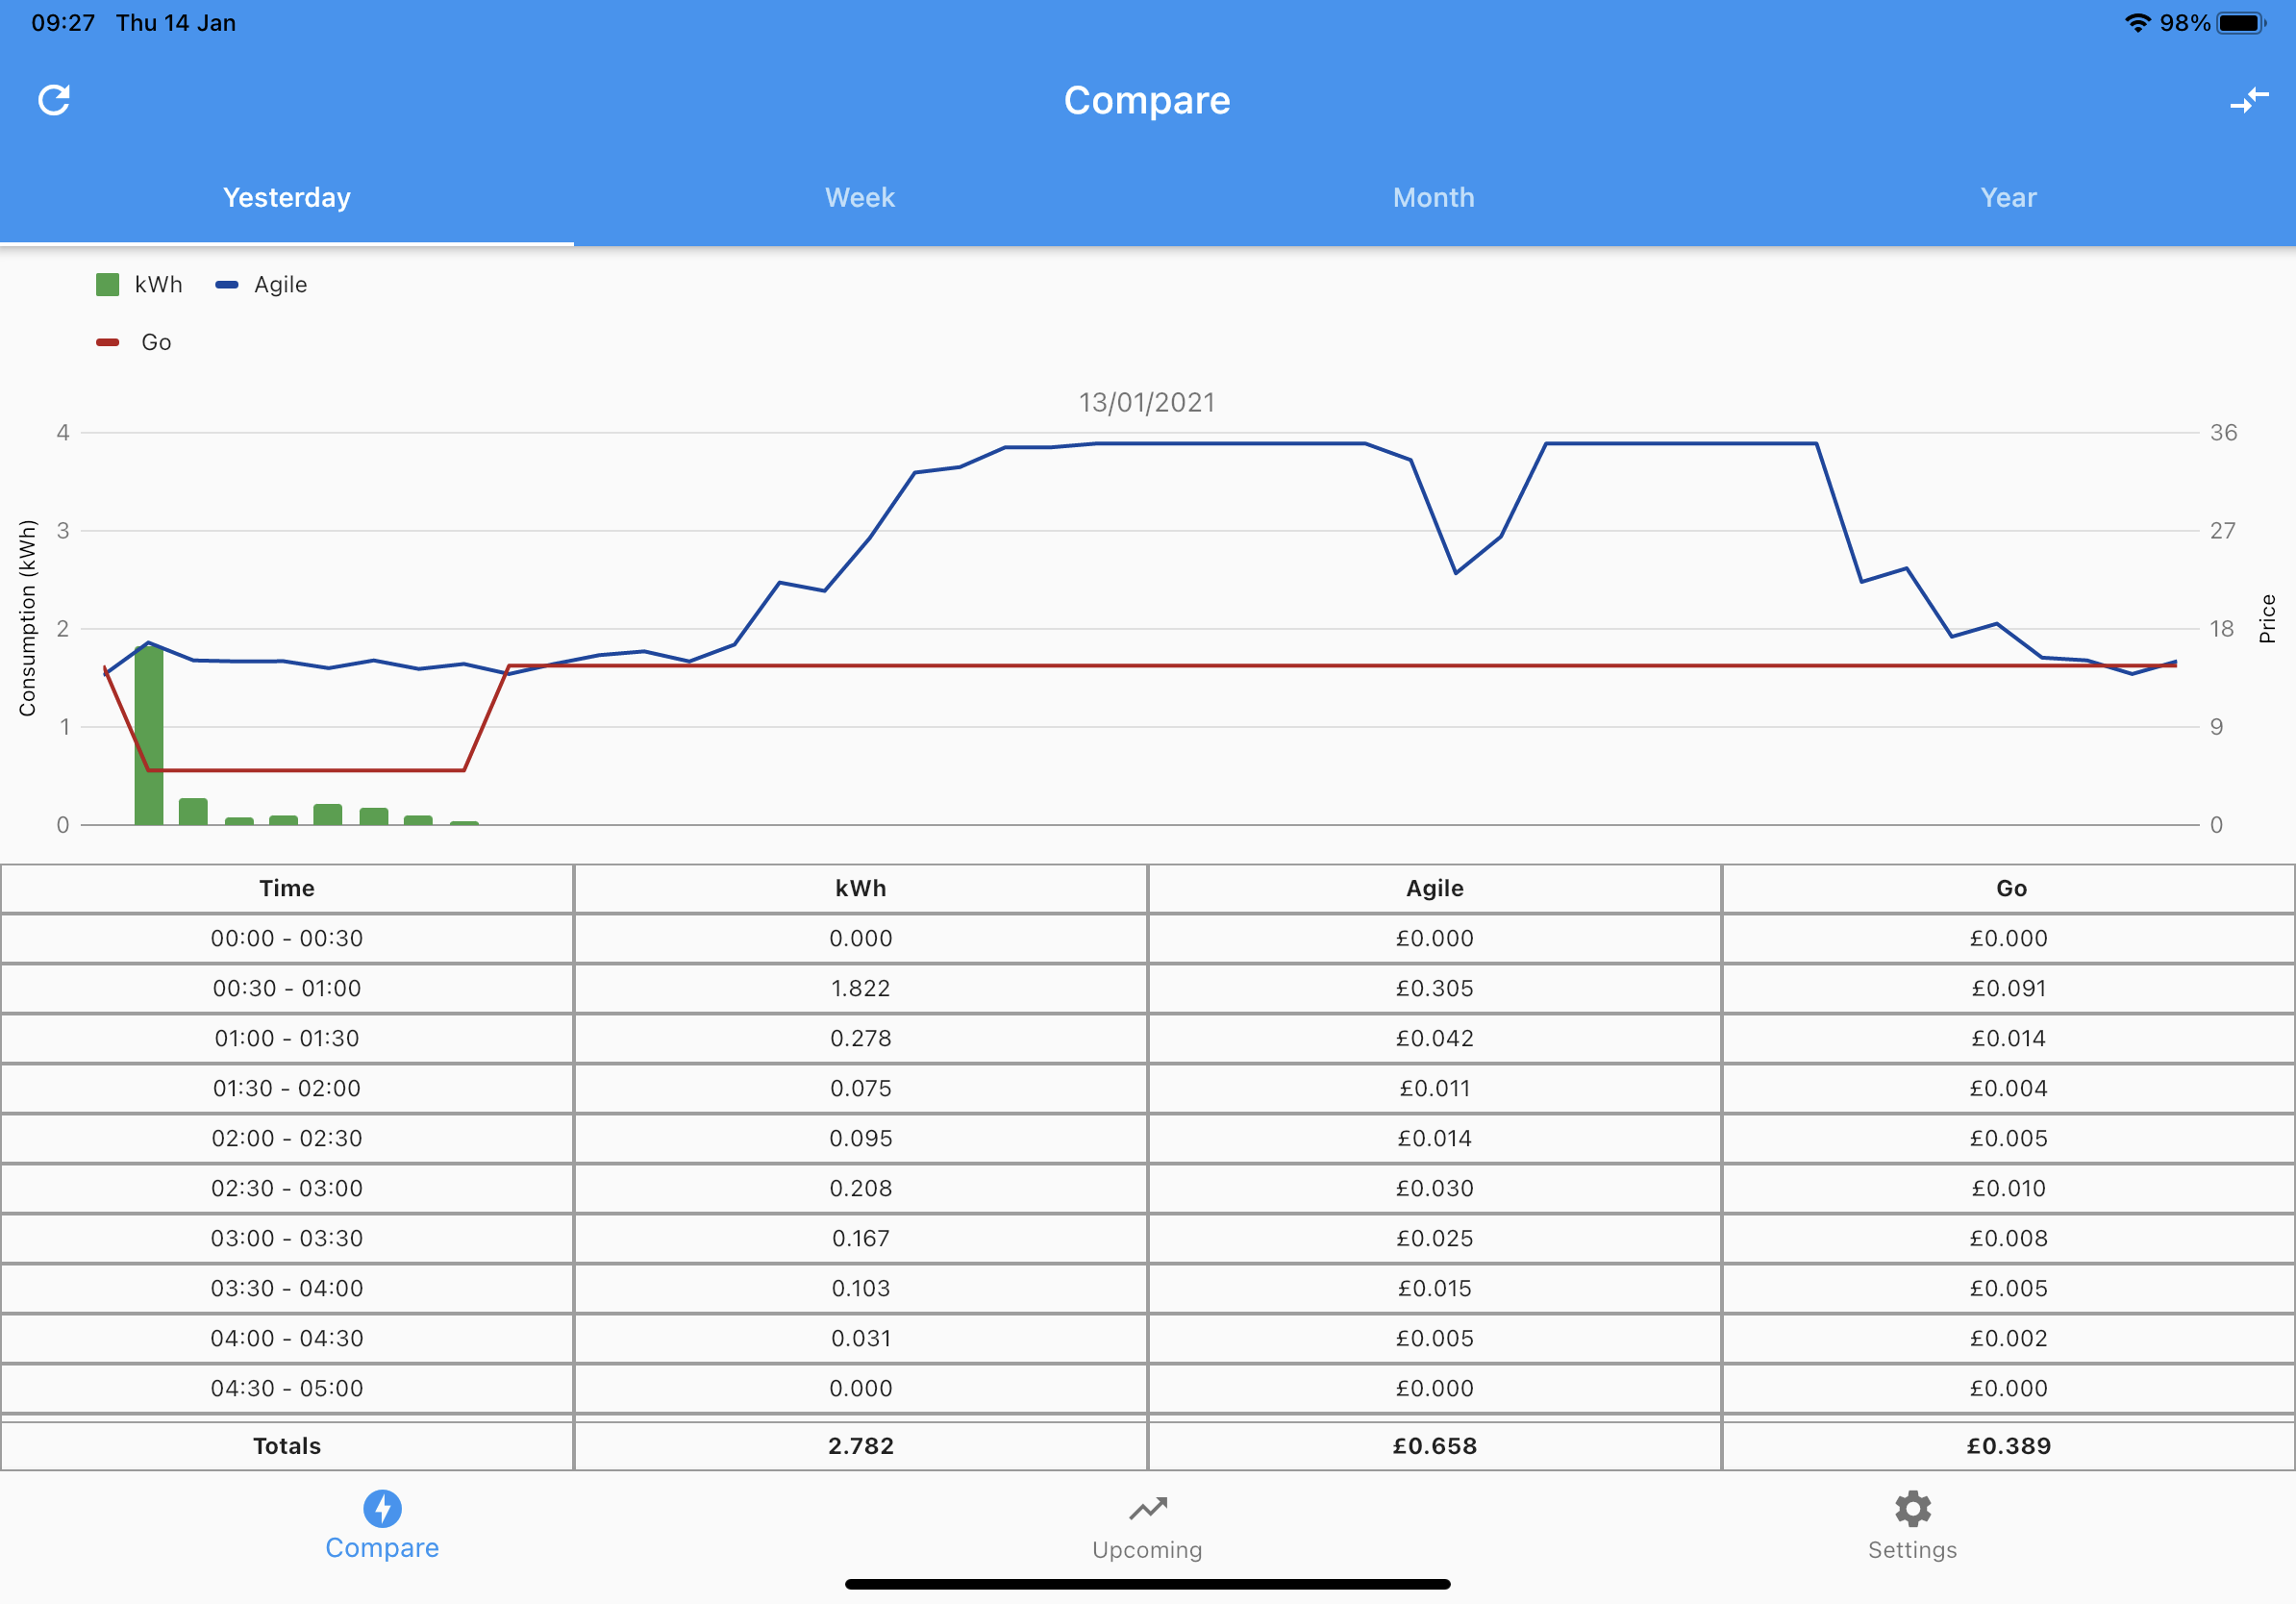Tap the 0.208 kWh cell
This screenshot has width=2296, height=1604.
pos(861,1188)
